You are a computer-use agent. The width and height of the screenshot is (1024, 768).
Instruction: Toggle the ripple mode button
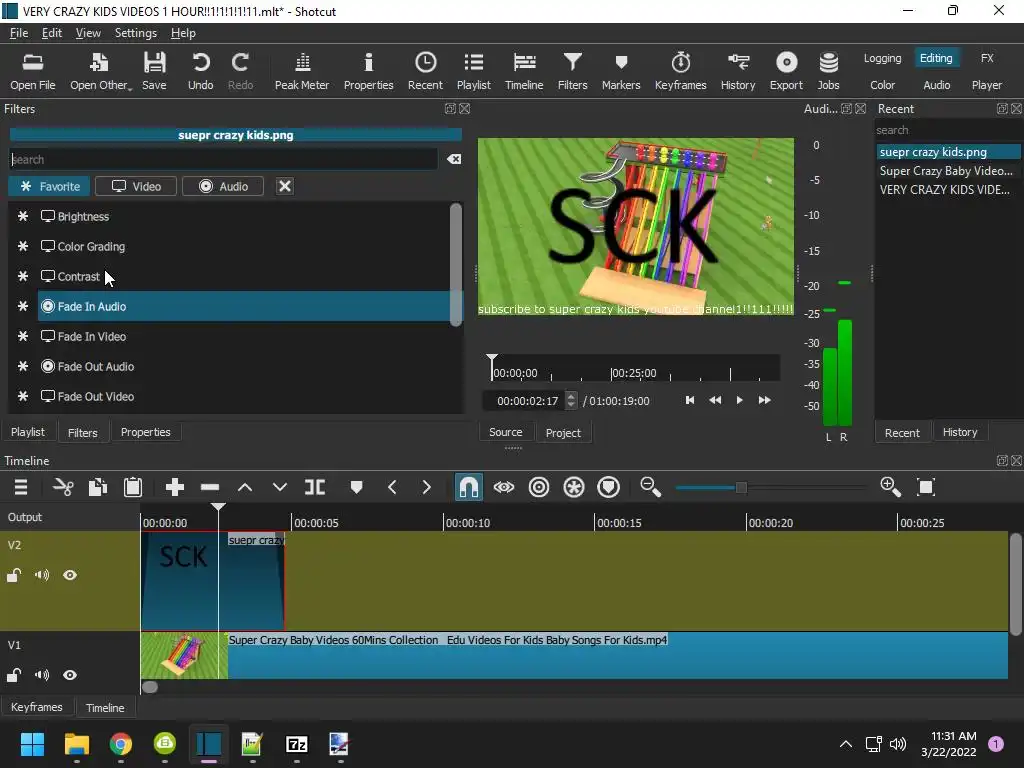click(539, 487)
